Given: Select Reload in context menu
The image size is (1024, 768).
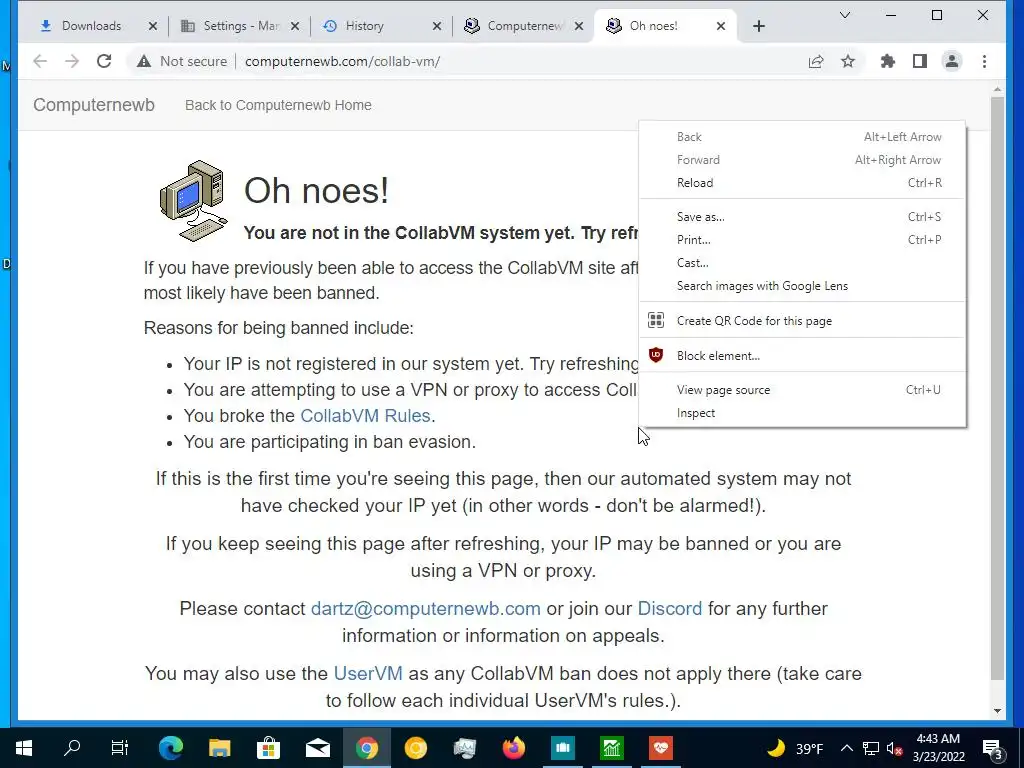Looking at the screenshot, I should point(803,183).
